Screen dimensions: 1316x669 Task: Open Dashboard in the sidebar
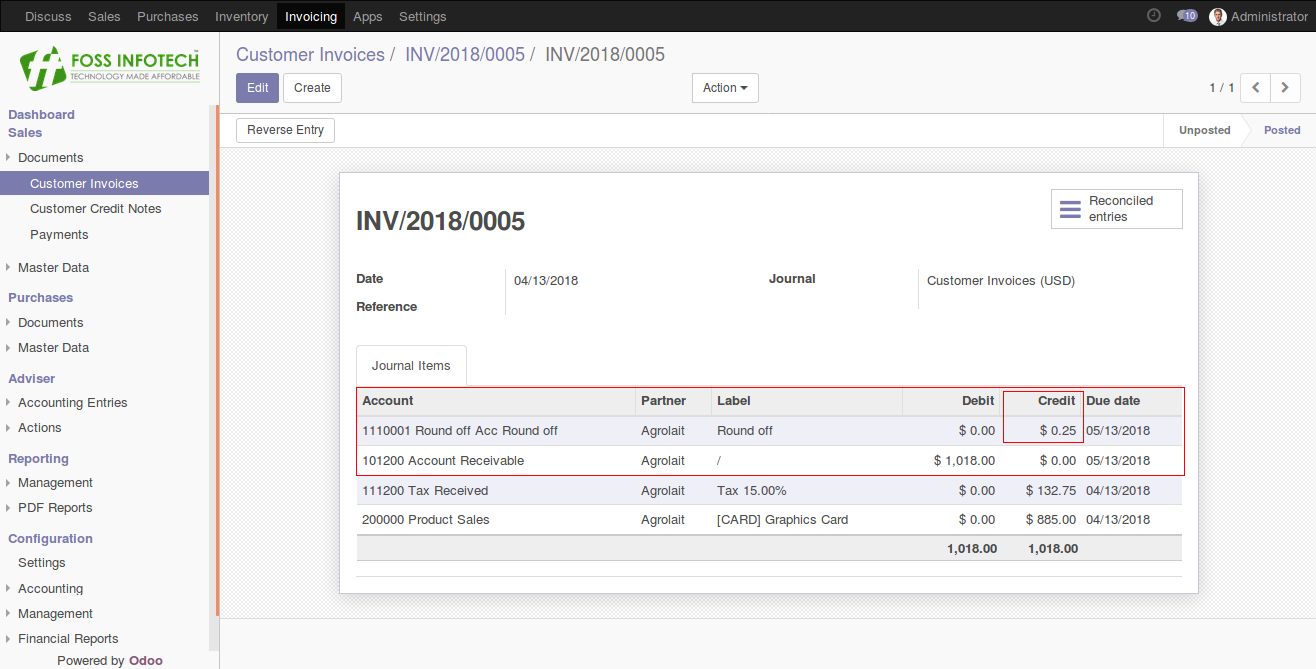[x=42, y=115]
